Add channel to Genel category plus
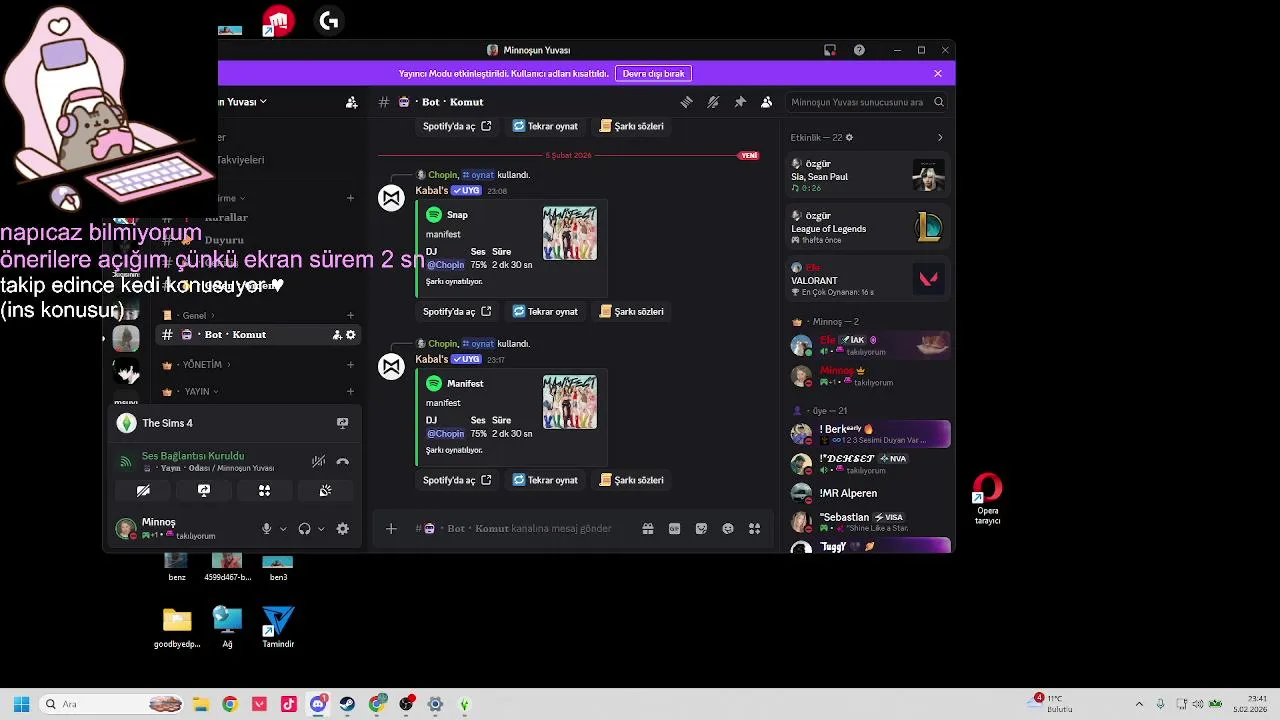 350,315
